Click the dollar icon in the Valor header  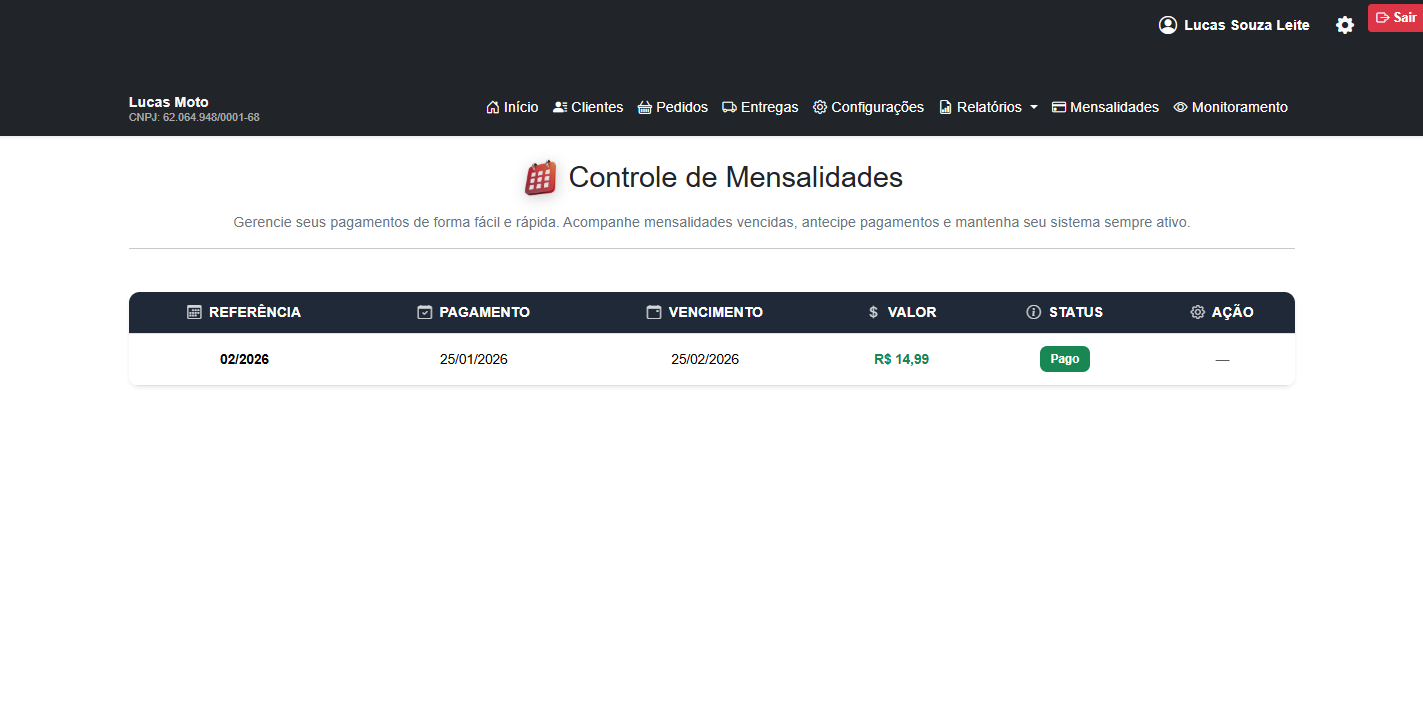[872, 312]
